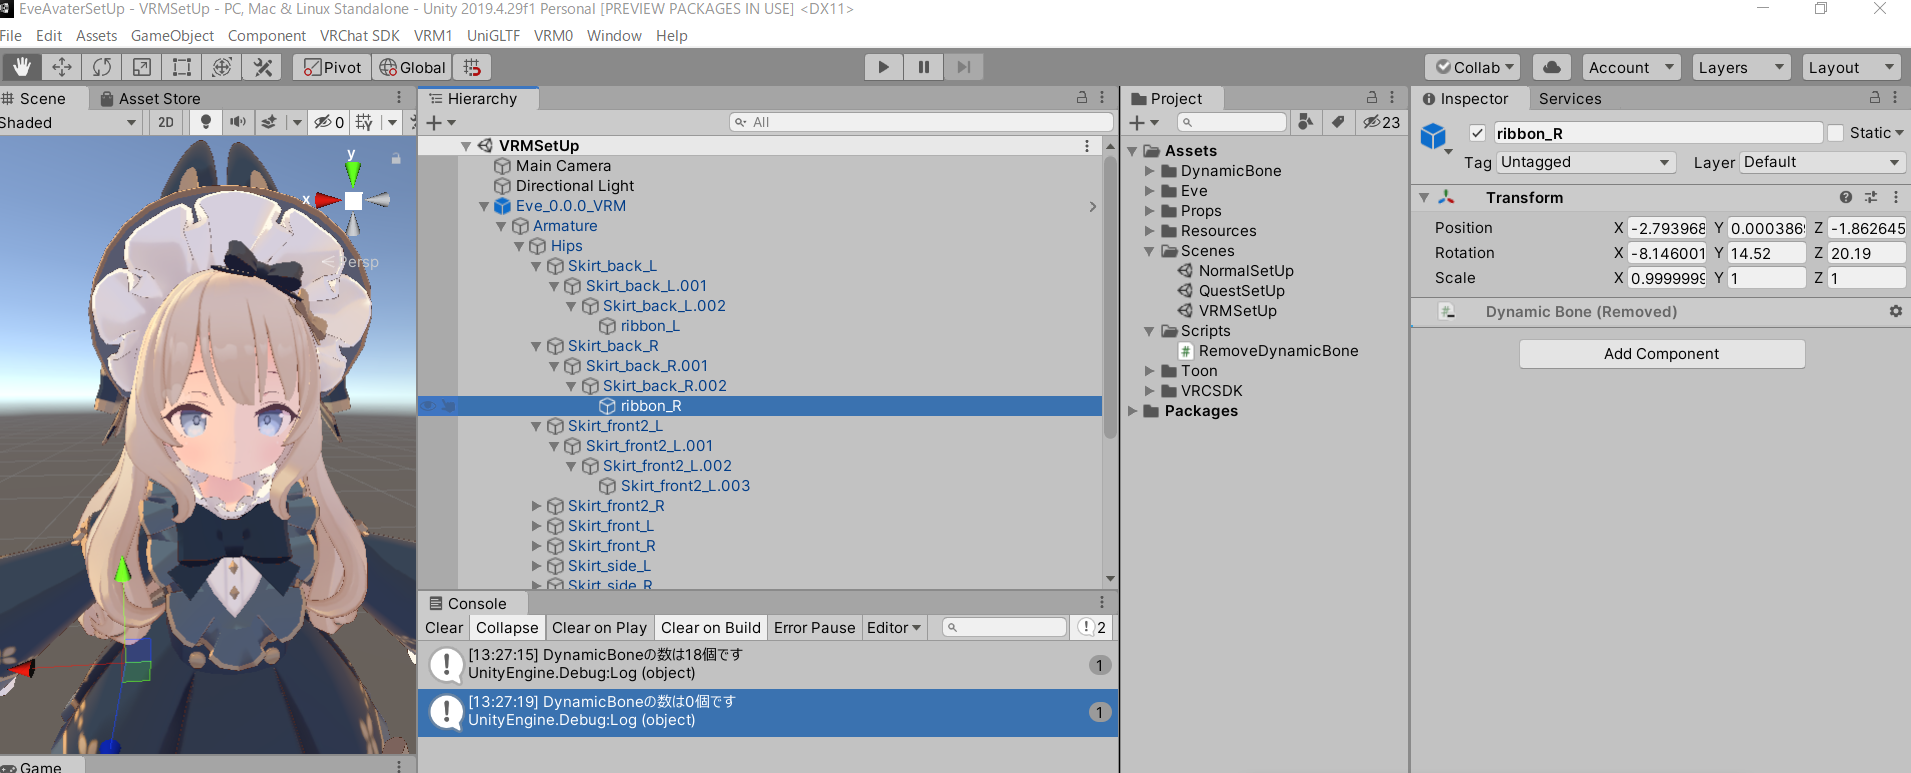The width and height of the screenshot is (1911, 773).
Task: Collapse the Skirt_back_L hierarchy node
Action: click(536, 266)
